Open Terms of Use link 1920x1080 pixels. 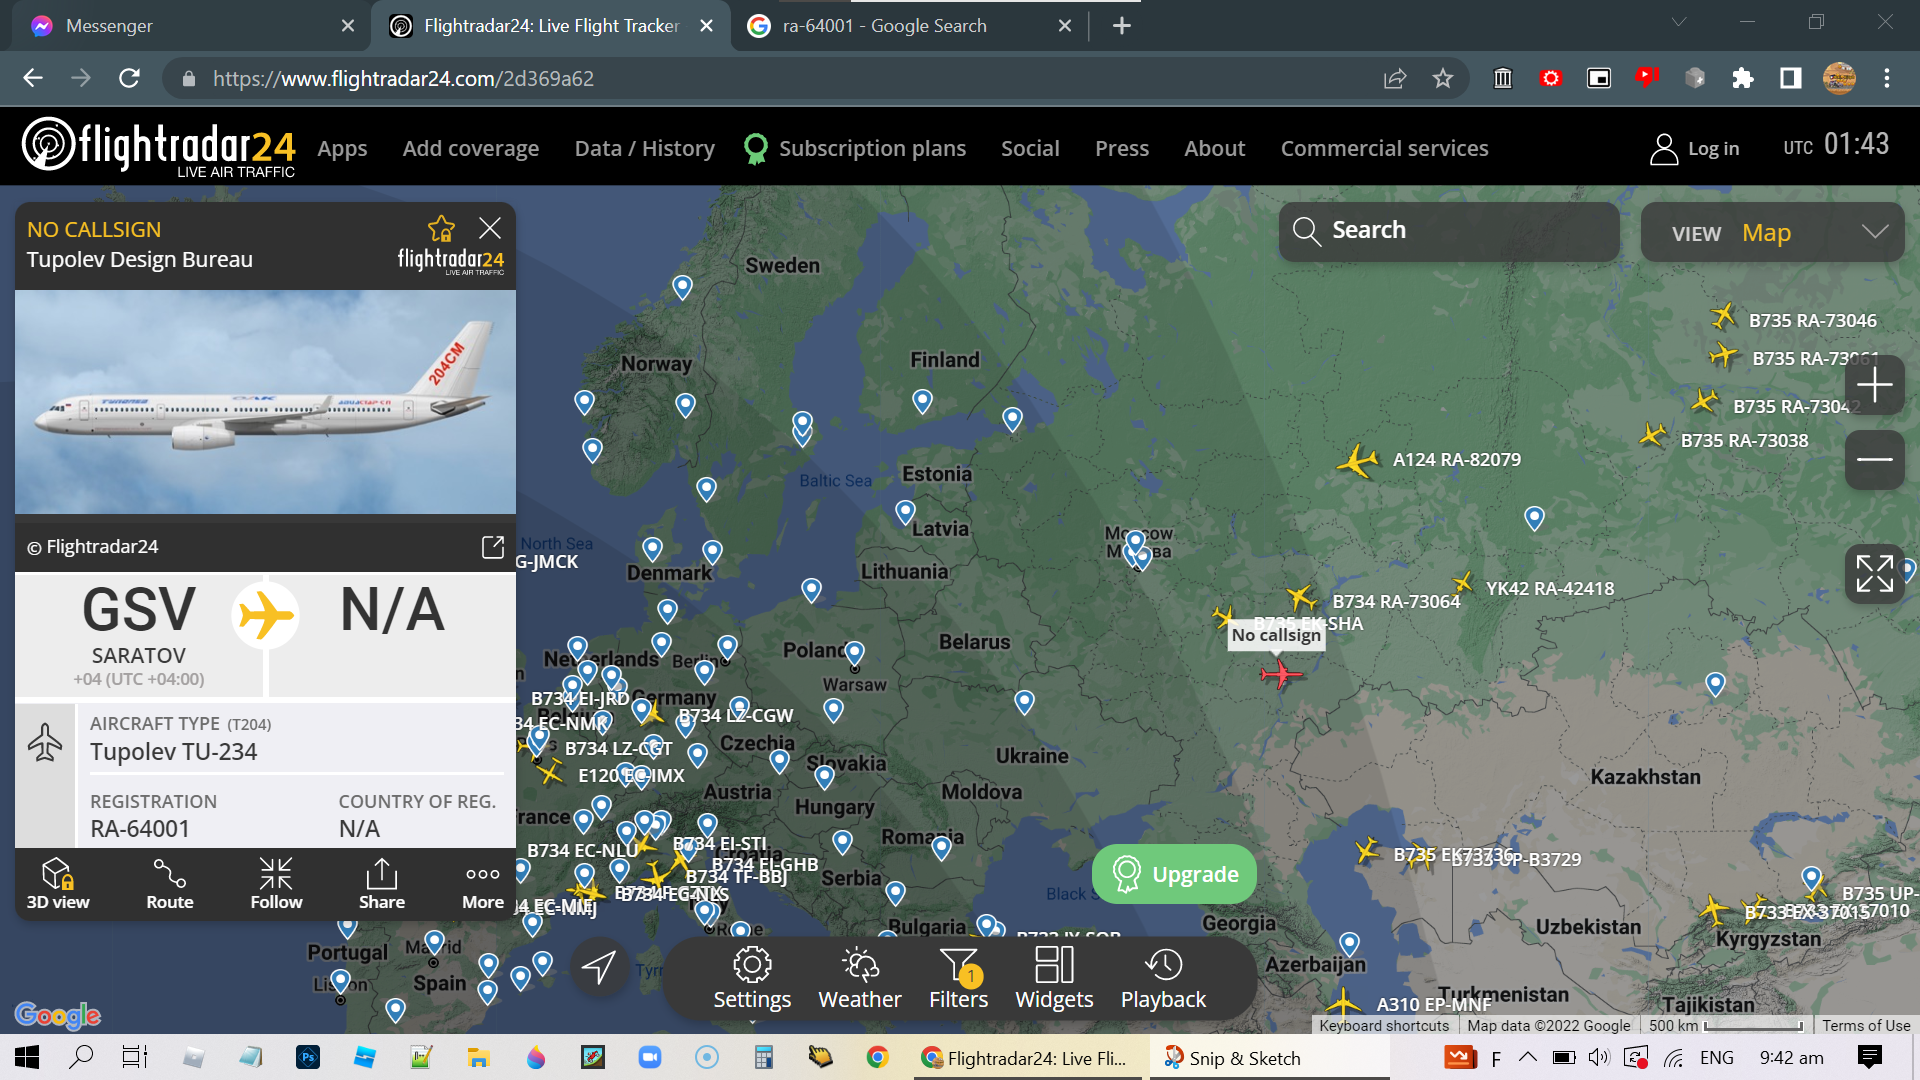click(1866, 1025)
